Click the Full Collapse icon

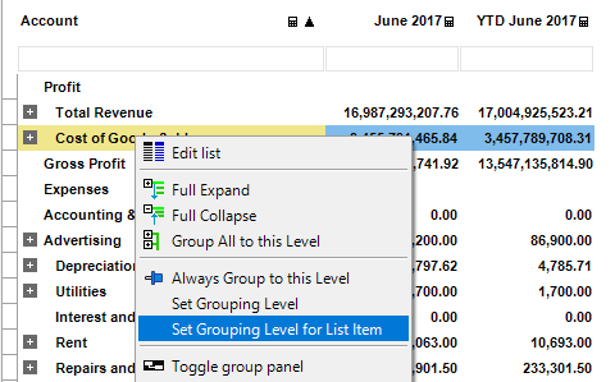point(154,215)
